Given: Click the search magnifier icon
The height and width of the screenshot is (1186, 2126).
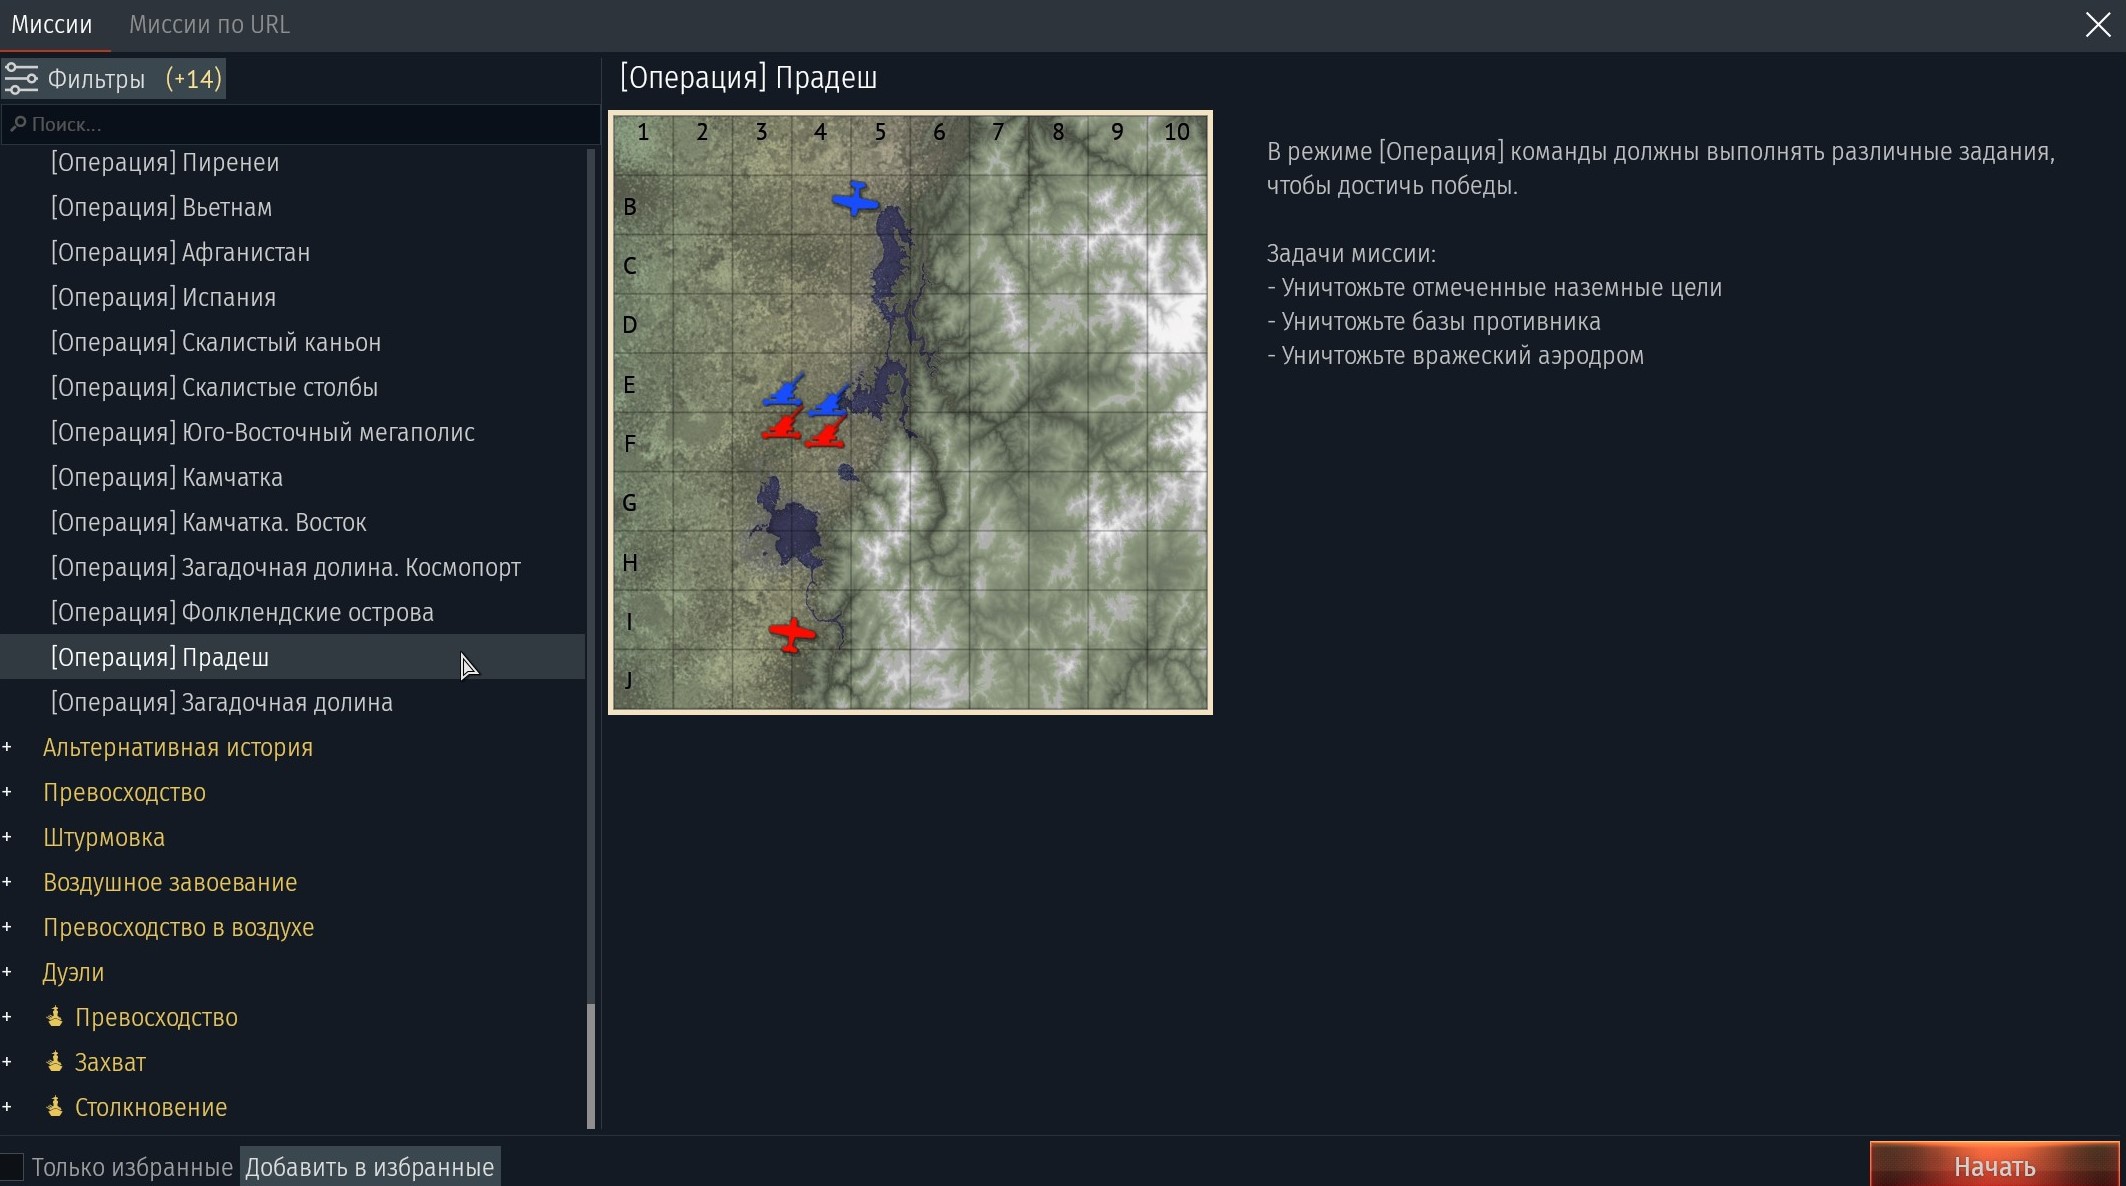Looking at the screenshot, I should pos(17,124).
